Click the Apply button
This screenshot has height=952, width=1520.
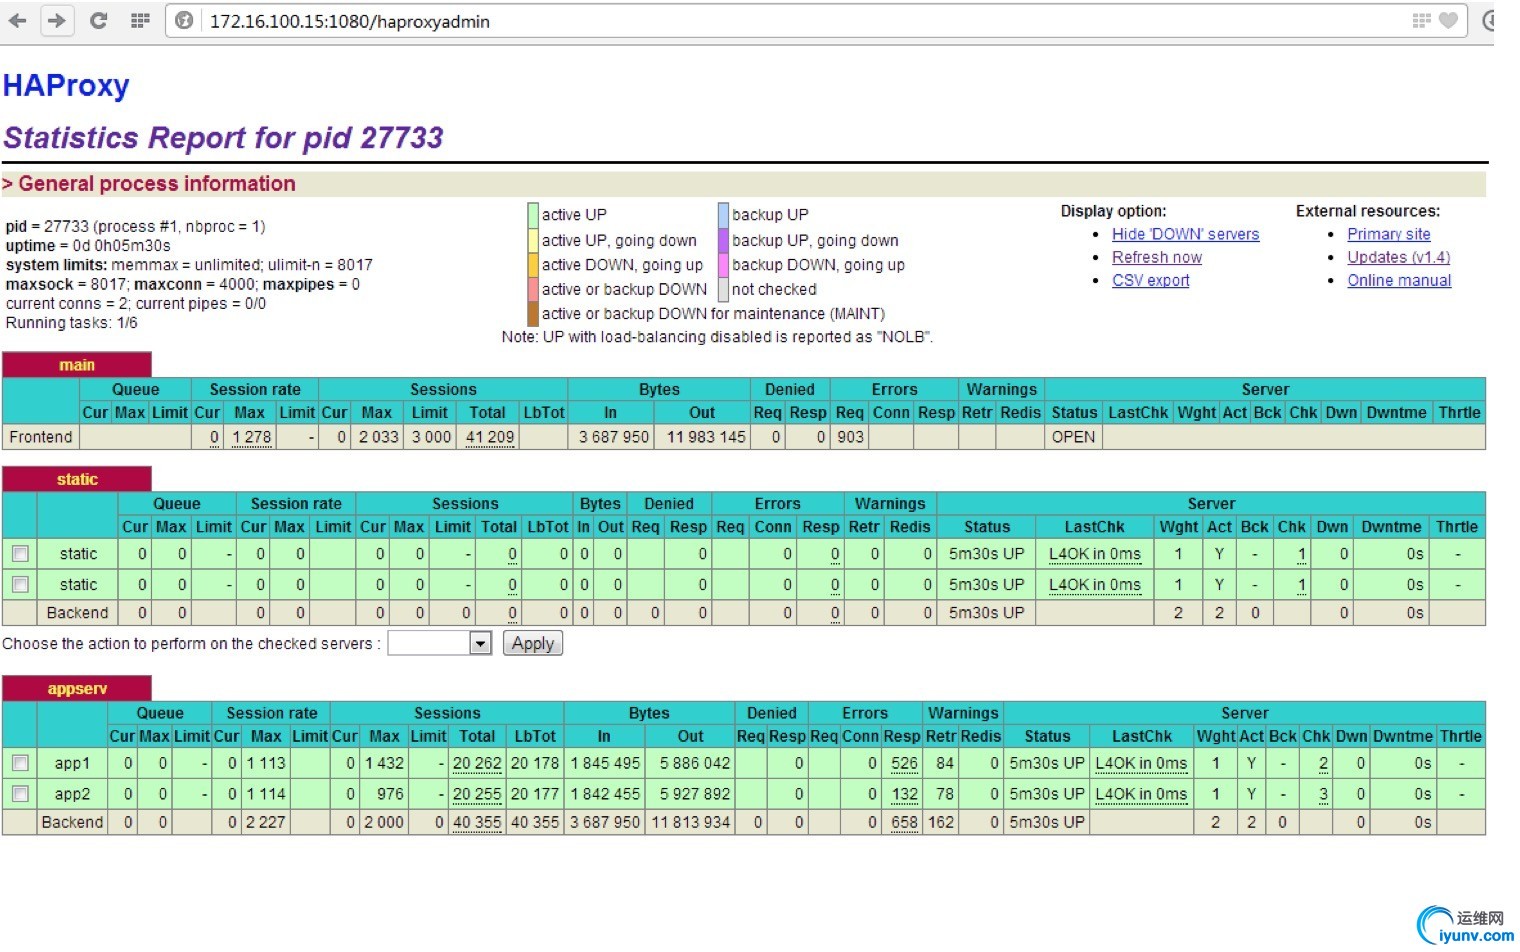click(533, 643)
